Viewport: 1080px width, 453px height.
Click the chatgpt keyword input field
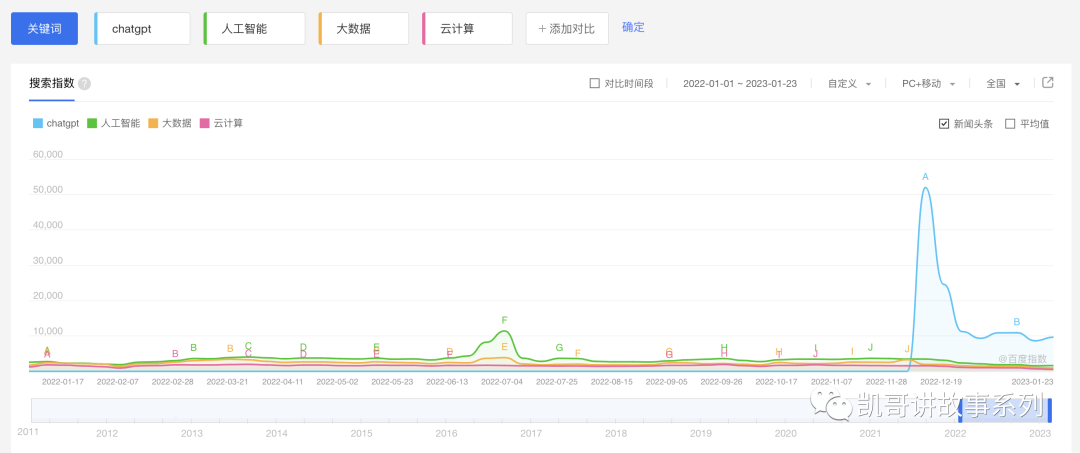pyautogui.click(x=143, y=28)
